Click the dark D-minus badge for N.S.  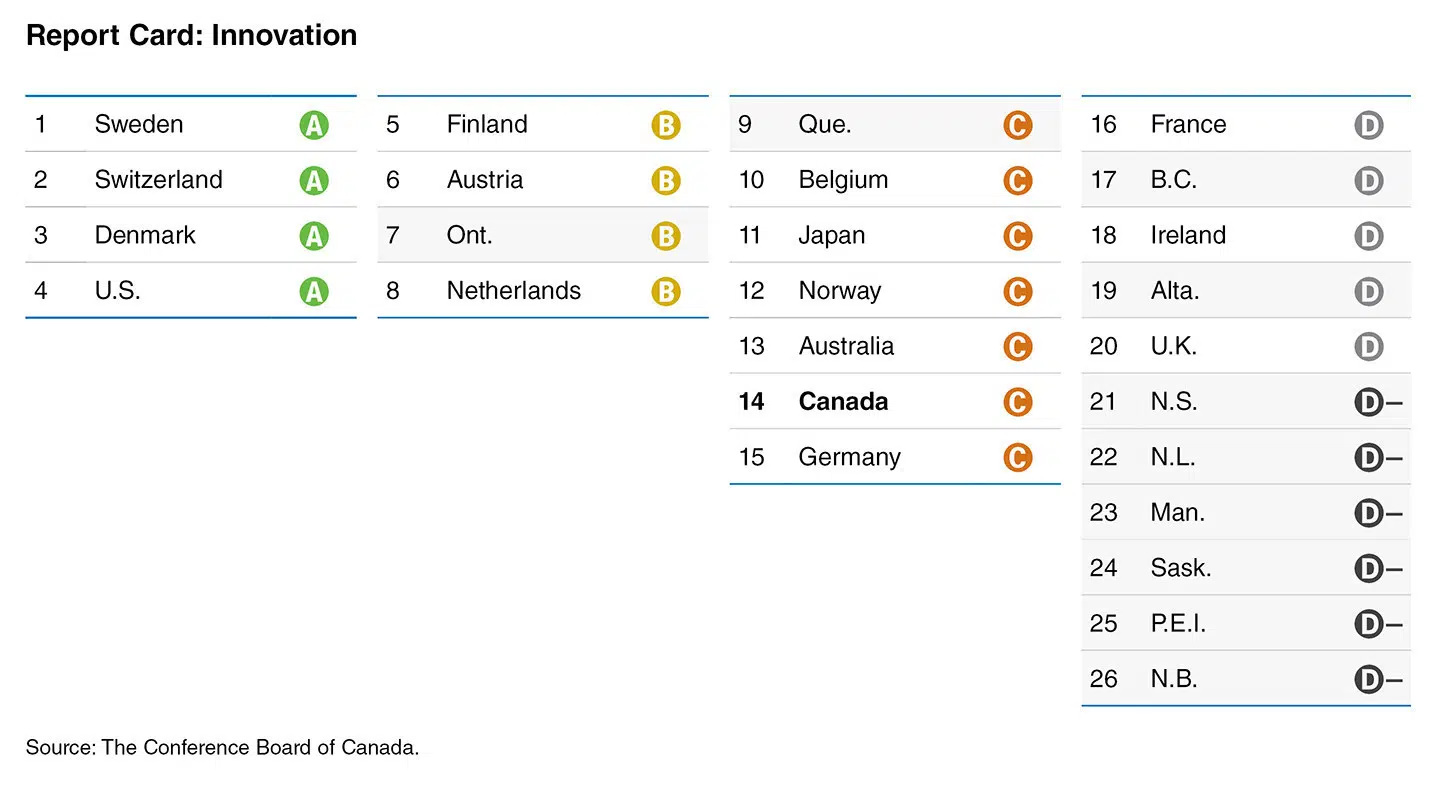pos(1376,402)
